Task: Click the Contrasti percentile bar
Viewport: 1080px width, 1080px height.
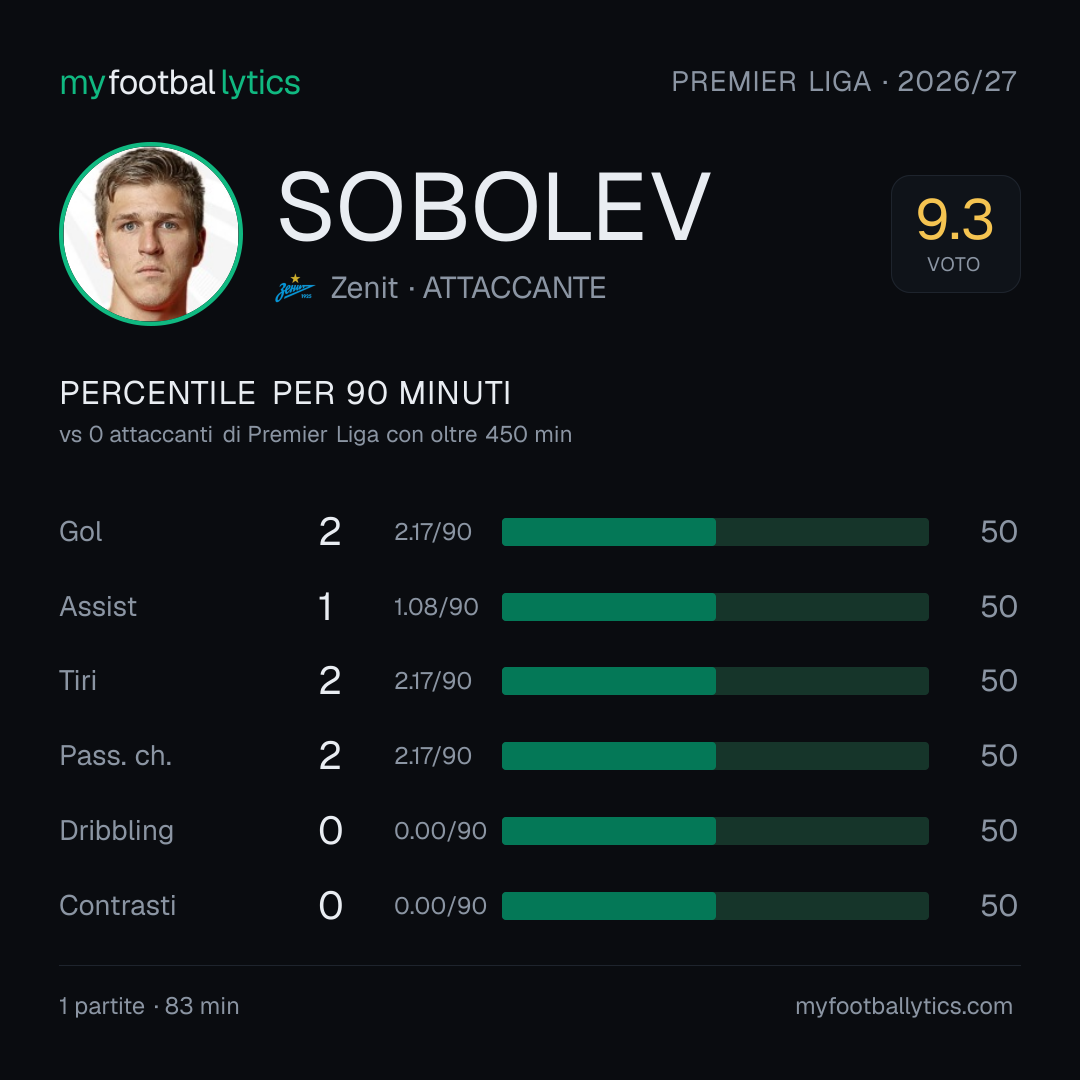Action: point(715,906)
